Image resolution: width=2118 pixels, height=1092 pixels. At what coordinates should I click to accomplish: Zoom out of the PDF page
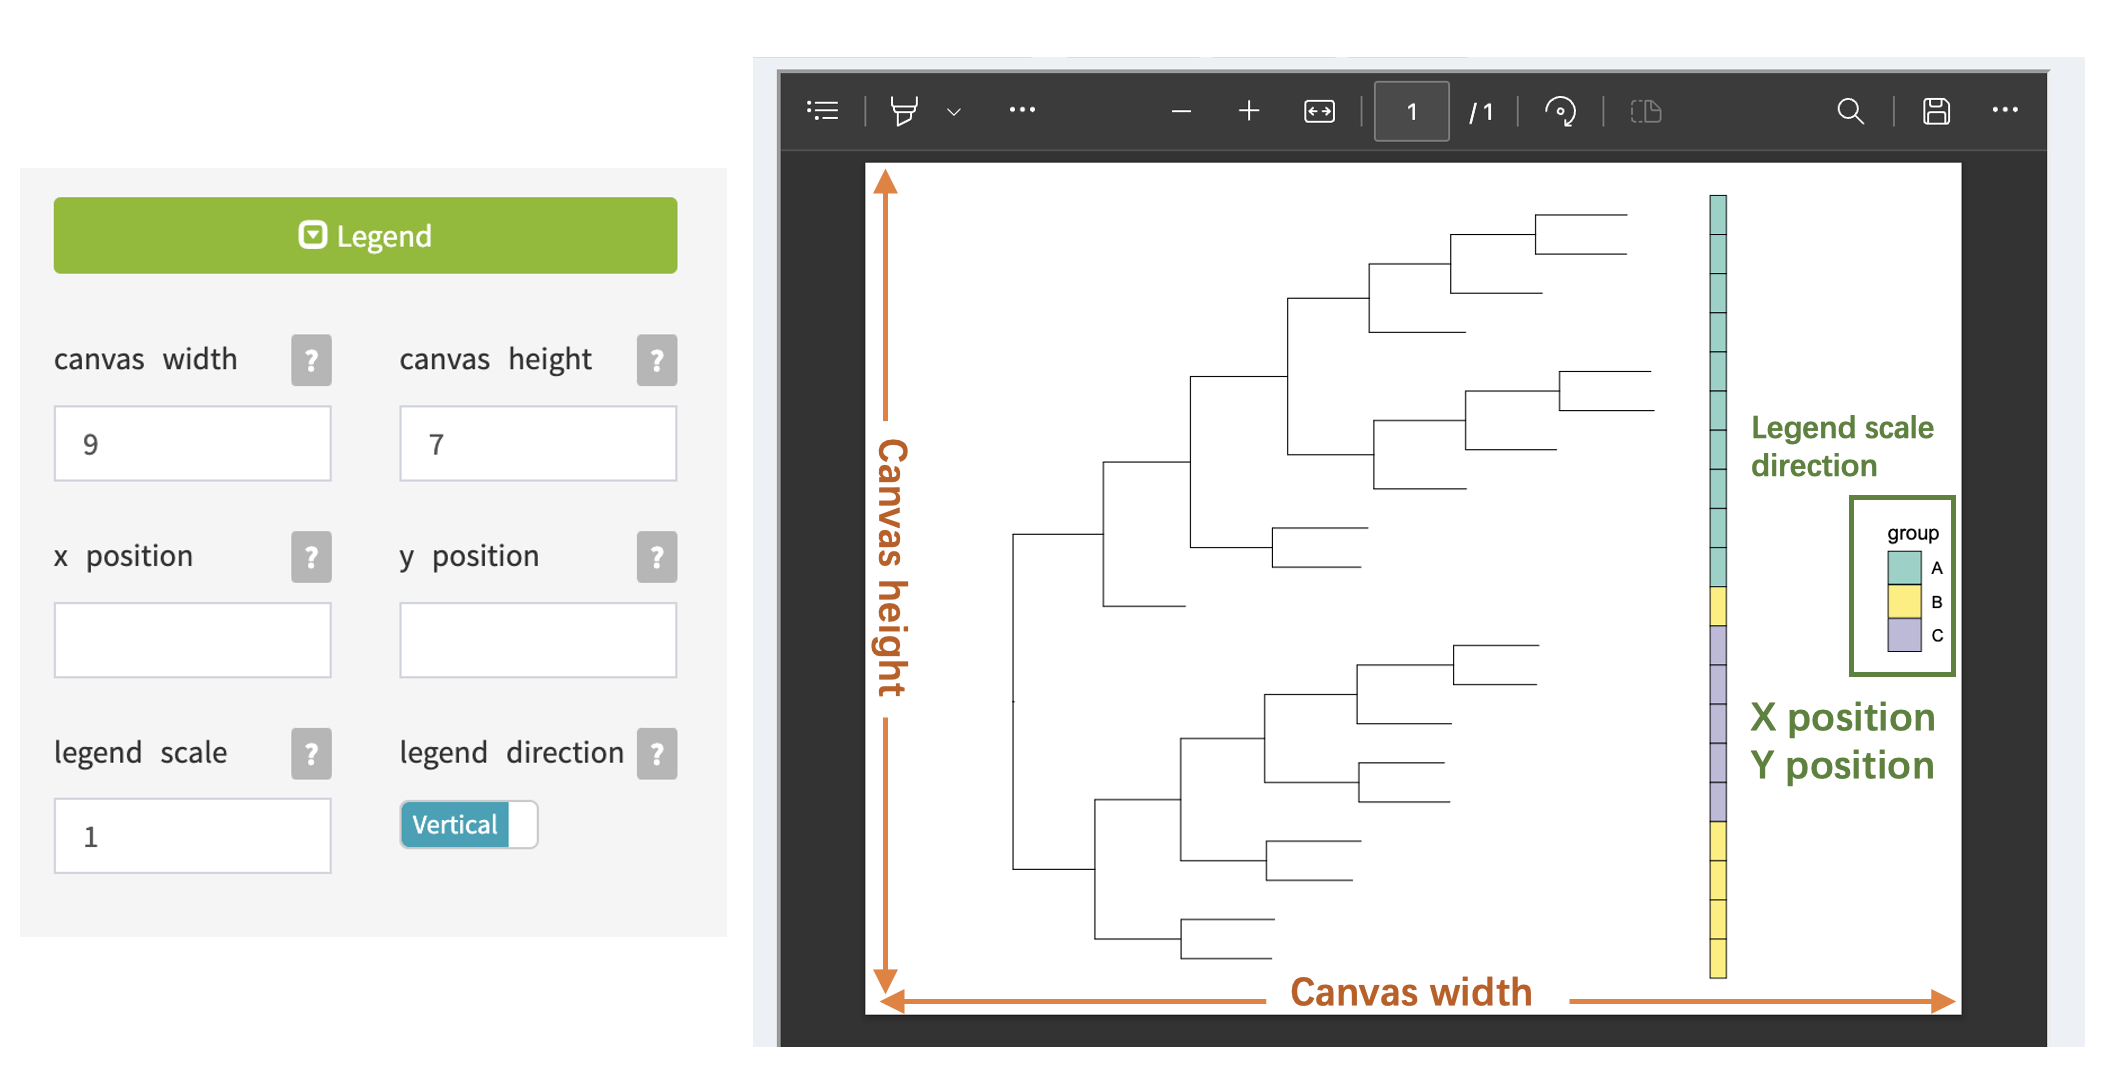pyautogui.click(x=1181, y=111)
